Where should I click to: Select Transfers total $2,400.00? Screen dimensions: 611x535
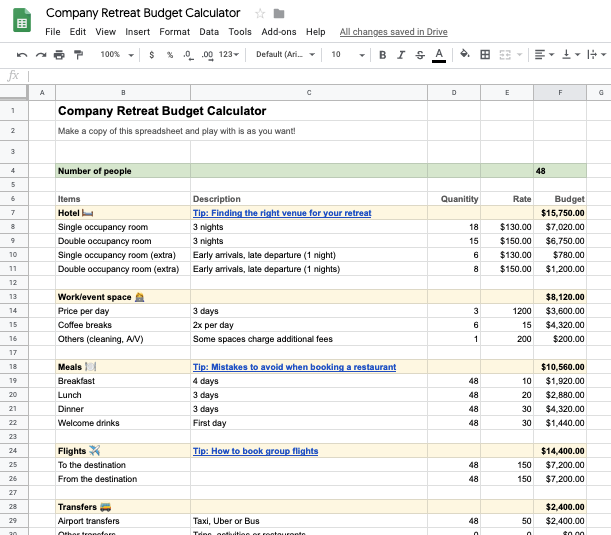pyautogui.click(x=560, y=507)
